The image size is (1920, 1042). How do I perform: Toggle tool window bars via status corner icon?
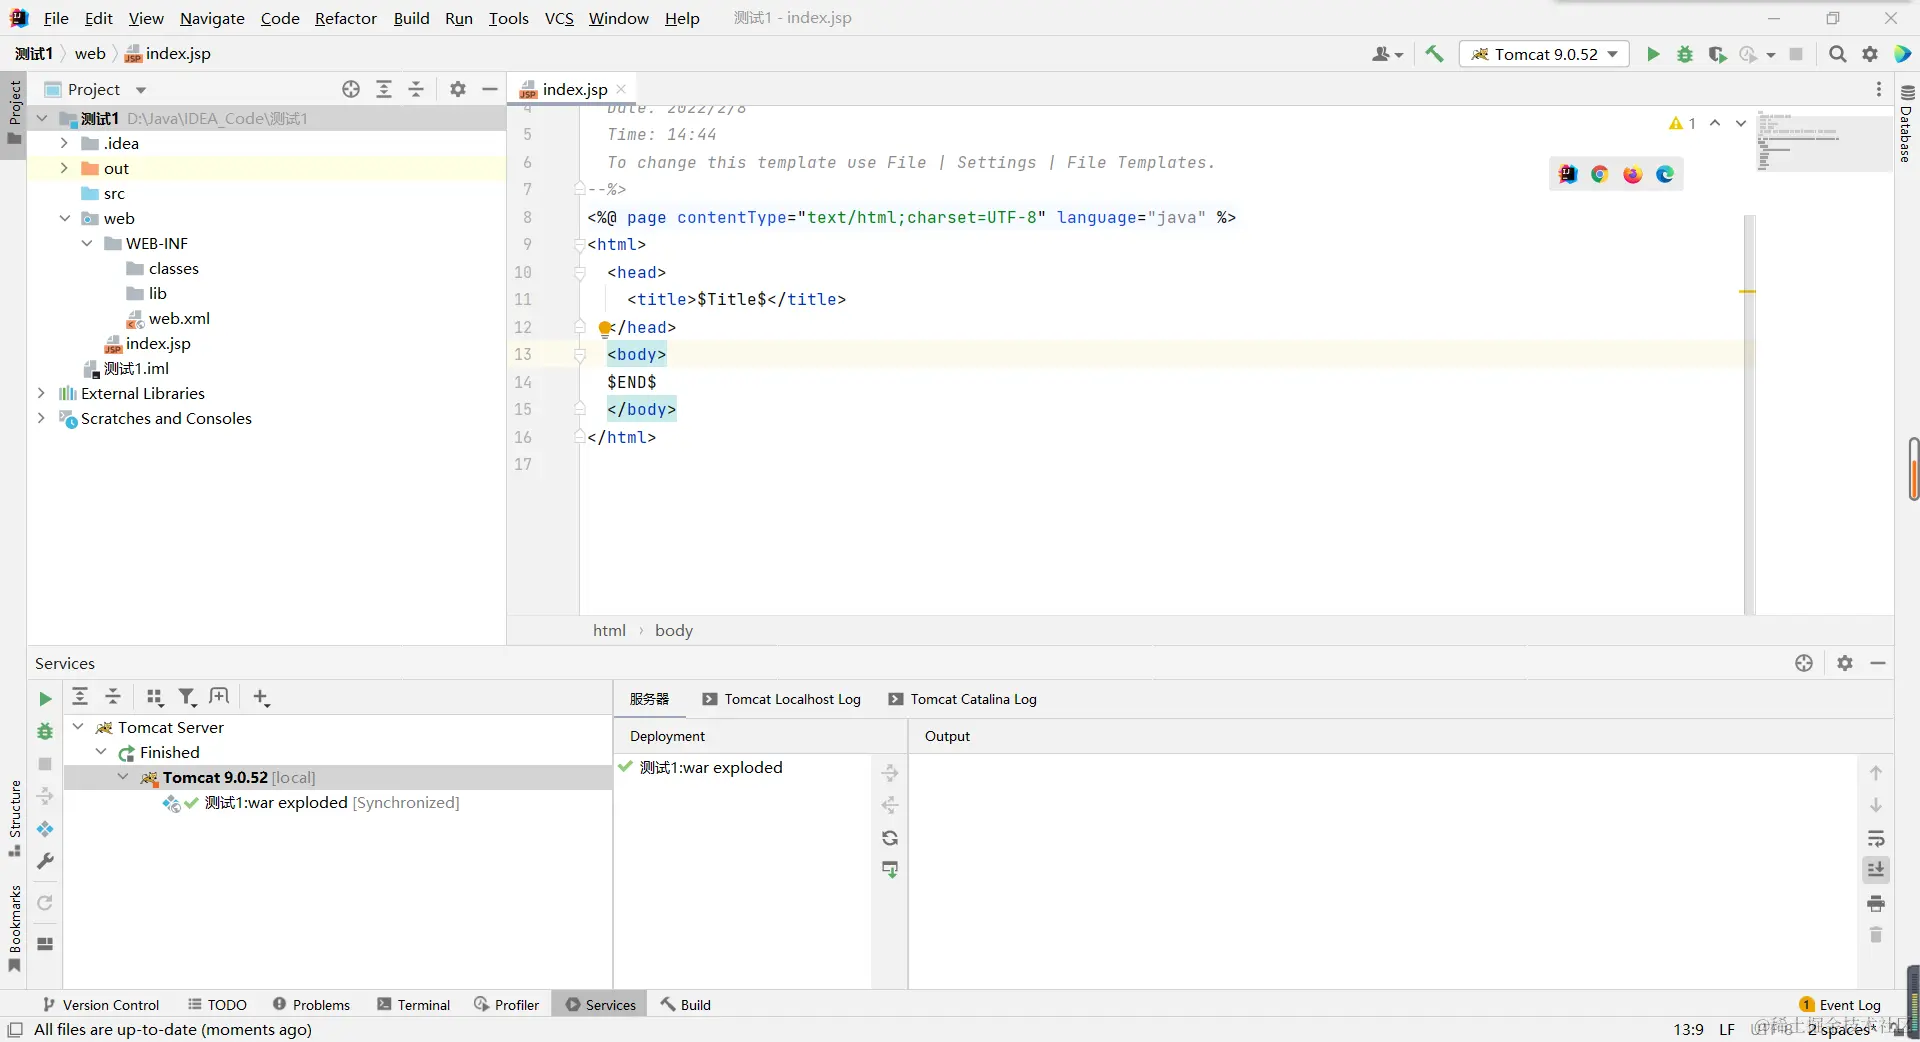point(15,1029)
